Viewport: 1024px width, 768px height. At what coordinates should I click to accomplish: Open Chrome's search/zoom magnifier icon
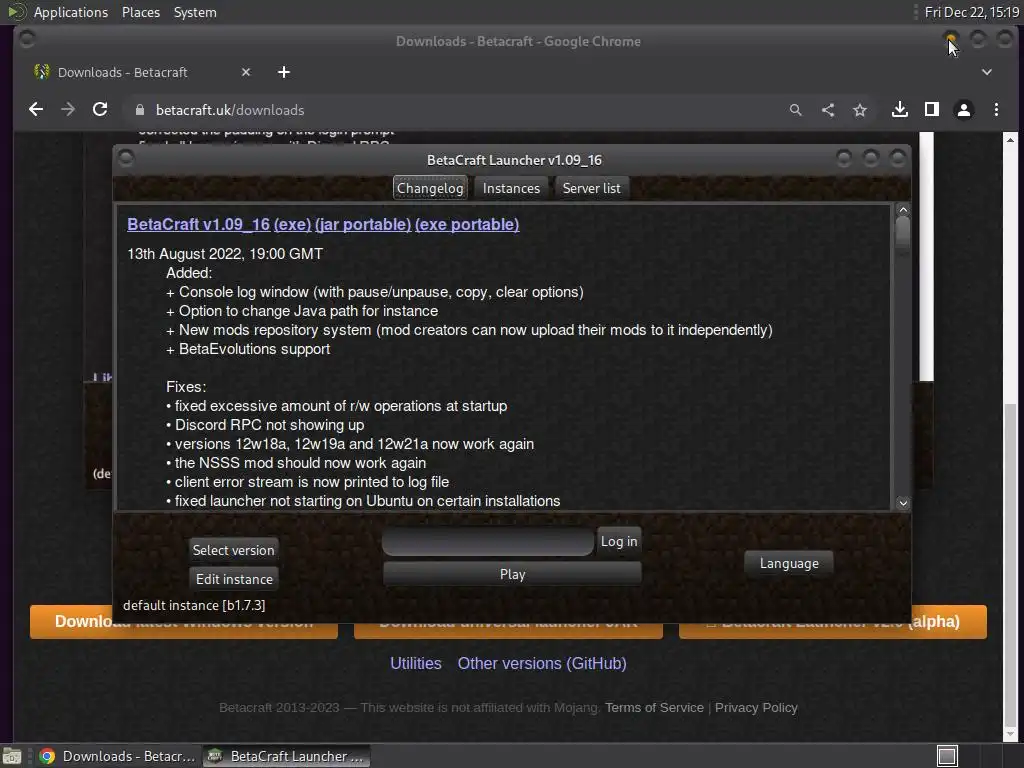[x=795, y=110]
